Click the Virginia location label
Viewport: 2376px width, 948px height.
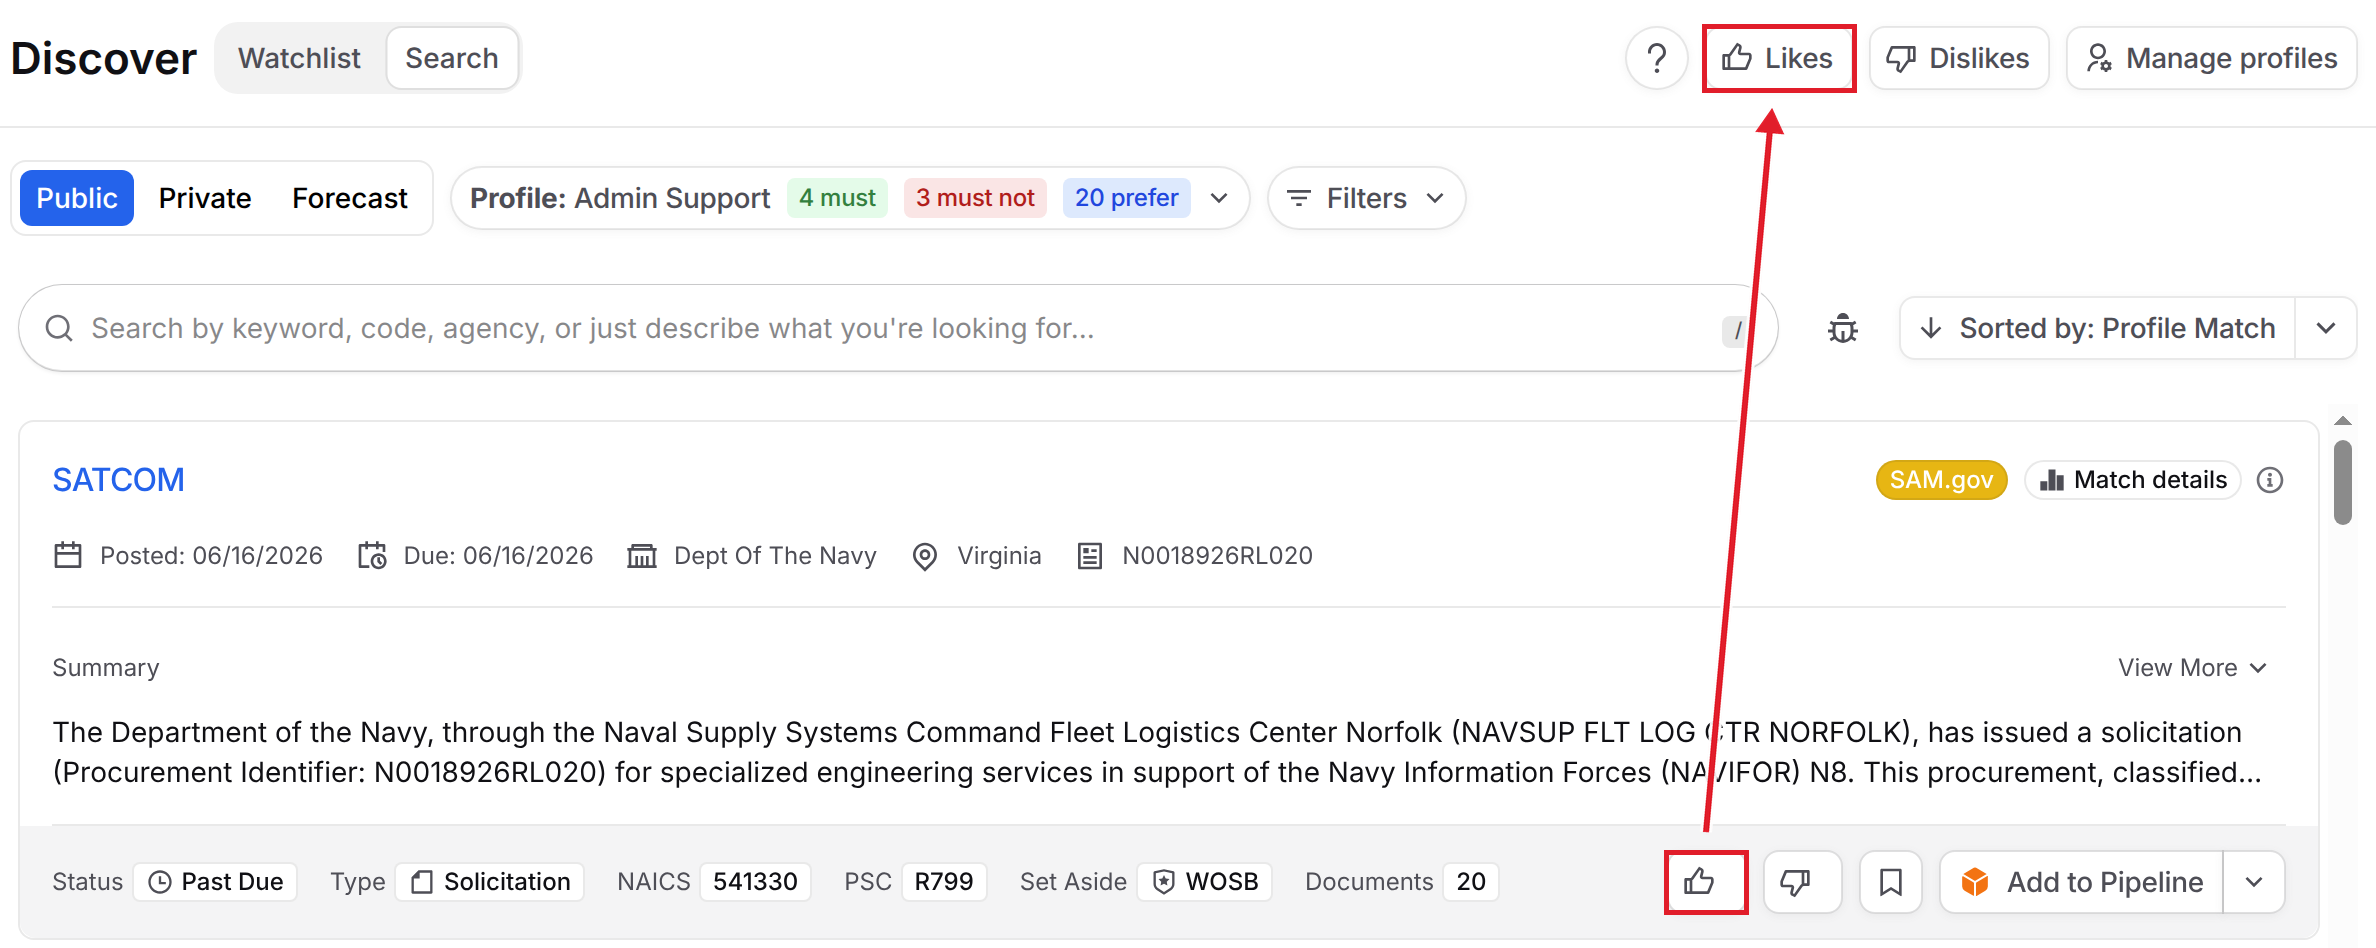(x=999, y=556)
